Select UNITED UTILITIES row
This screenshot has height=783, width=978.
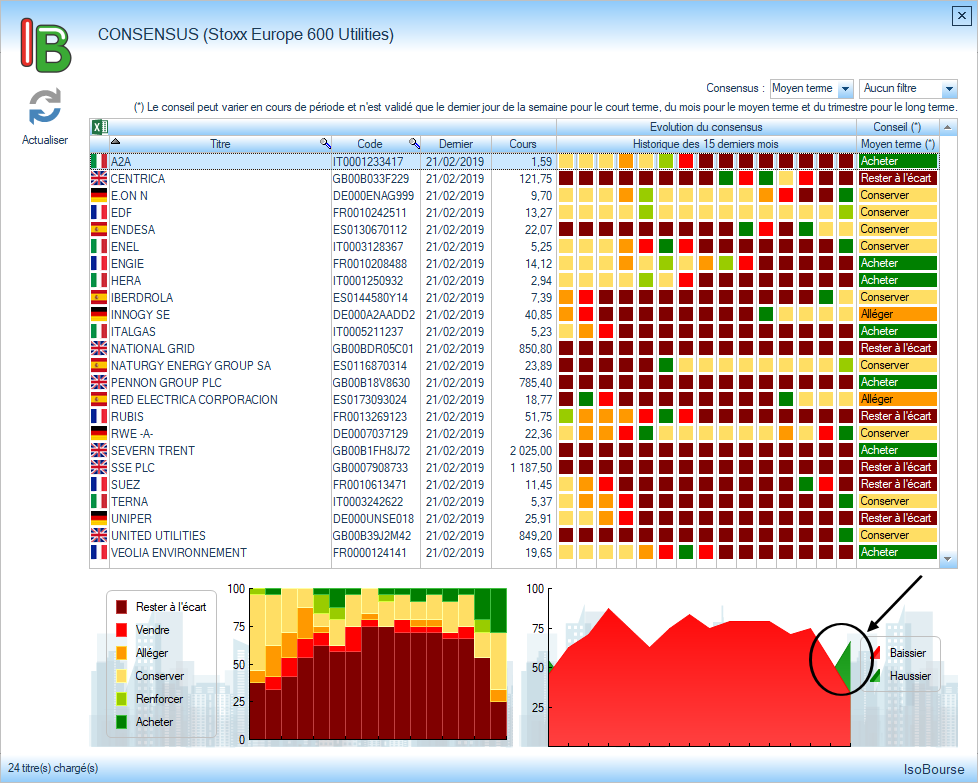click(x=514, y=536)
